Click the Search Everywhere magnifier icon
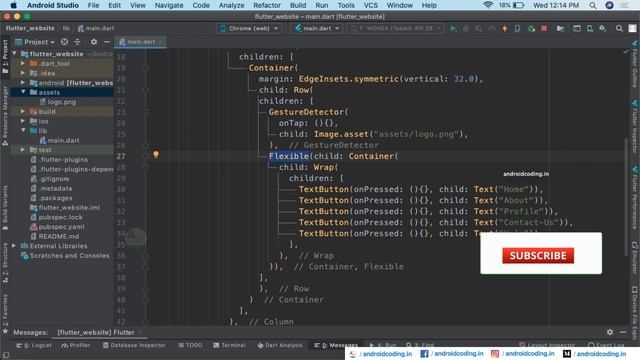This screenshot has height=360, width=640. 620,29
